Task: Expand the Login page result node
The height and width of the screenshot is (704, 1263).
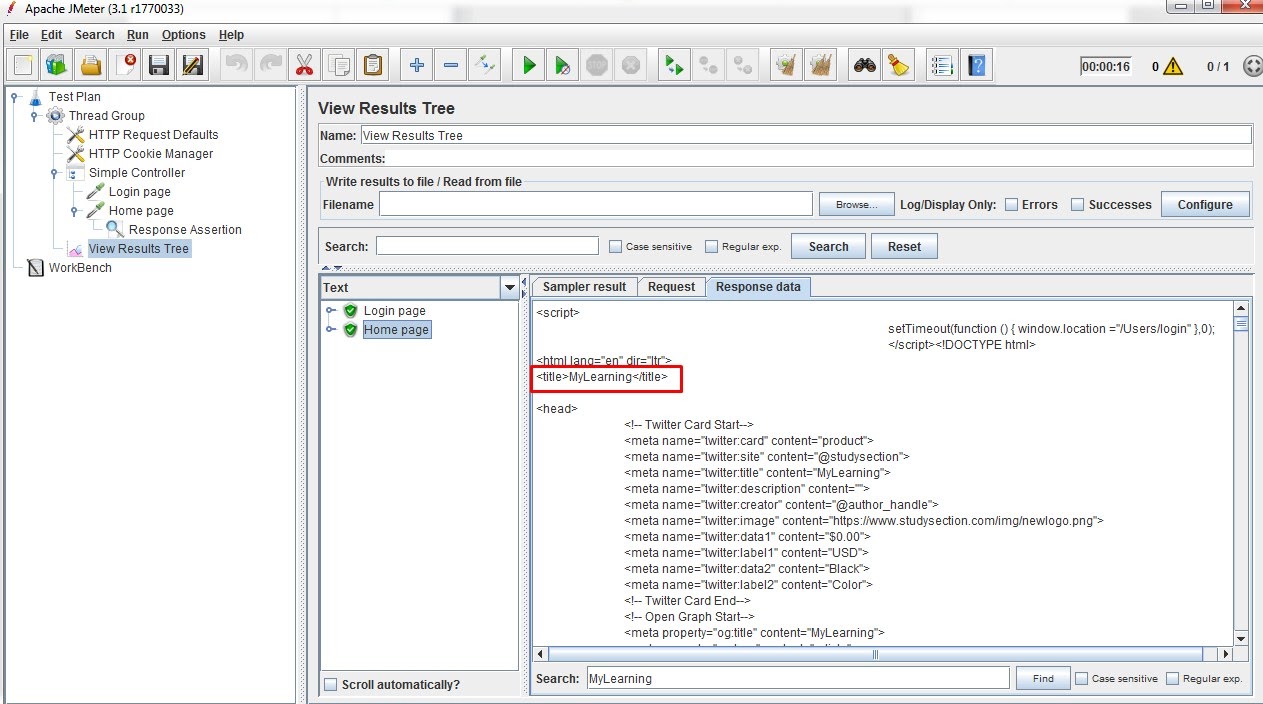Action: coord(331,311)
